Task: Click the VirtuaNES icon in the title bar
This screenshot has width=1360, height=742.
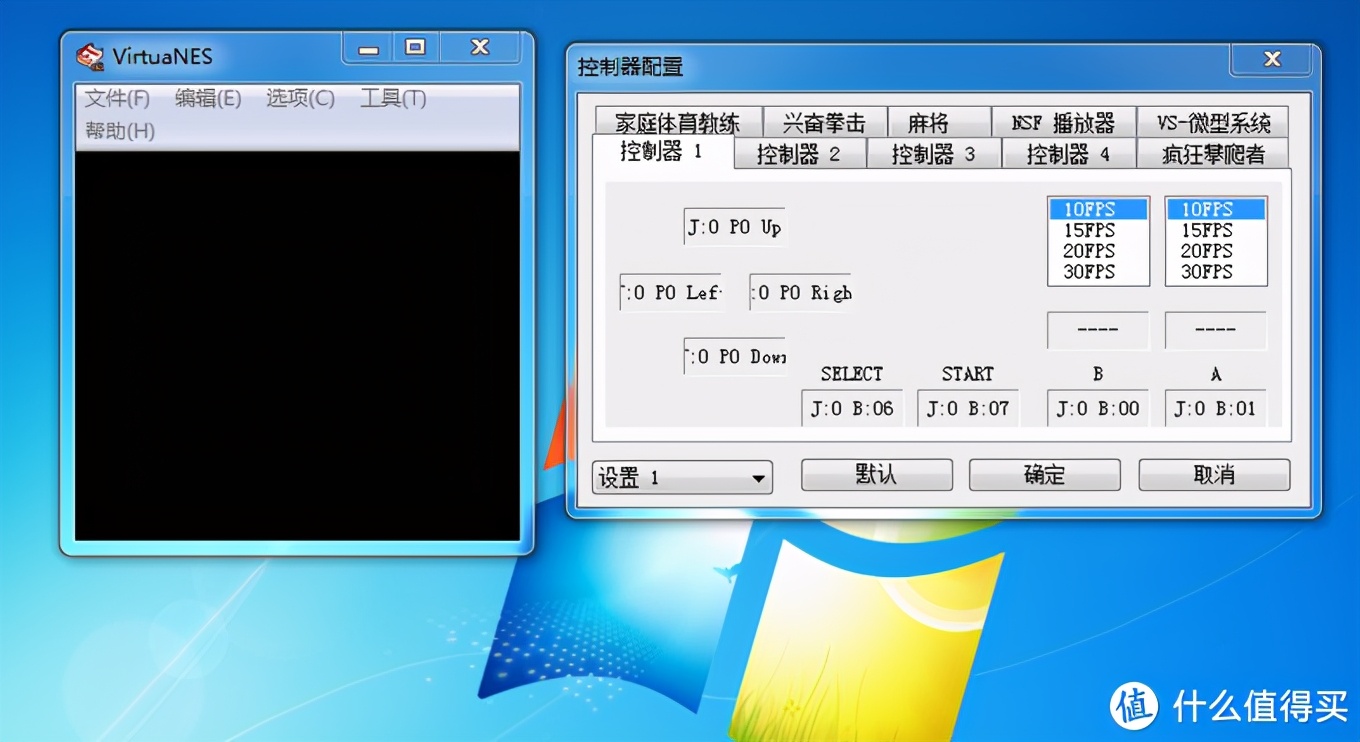Action: tap(90, 56)
